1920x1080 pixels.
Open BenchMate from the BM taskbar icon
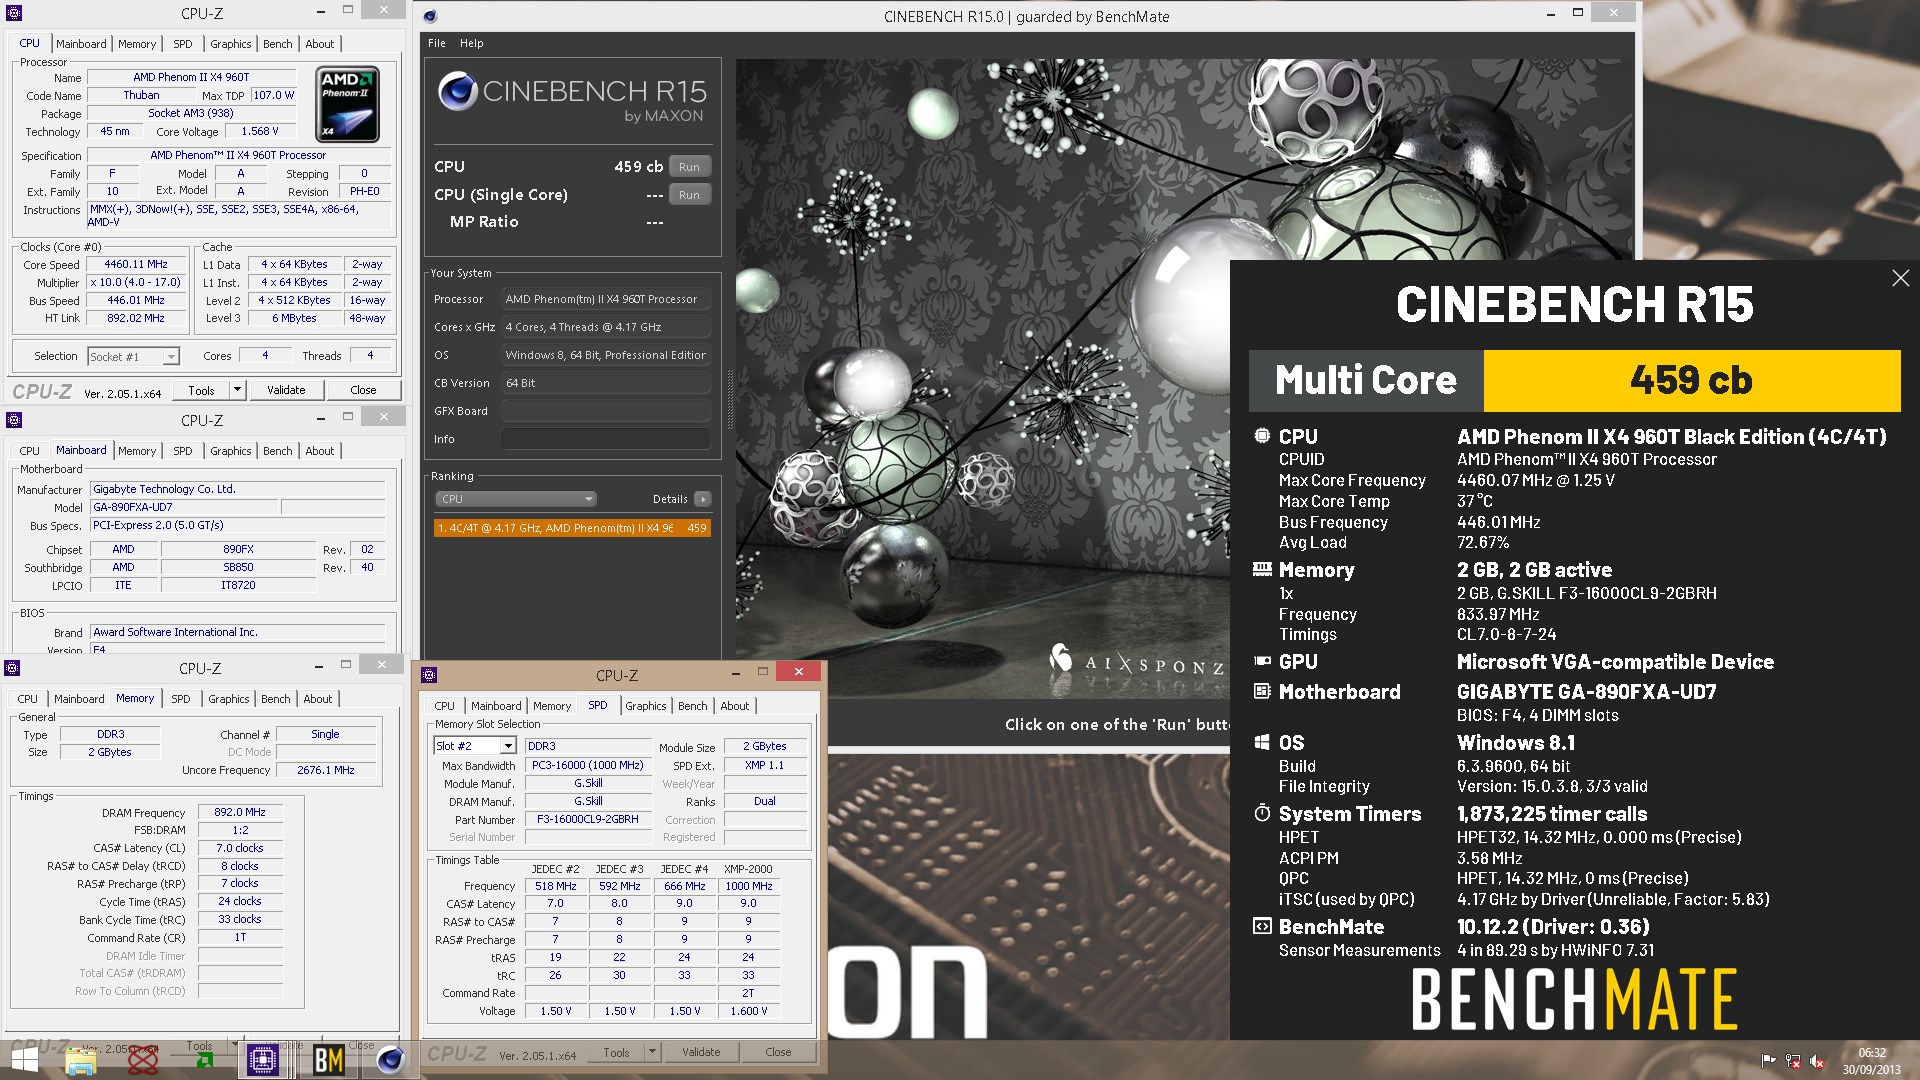(328, 1060)
